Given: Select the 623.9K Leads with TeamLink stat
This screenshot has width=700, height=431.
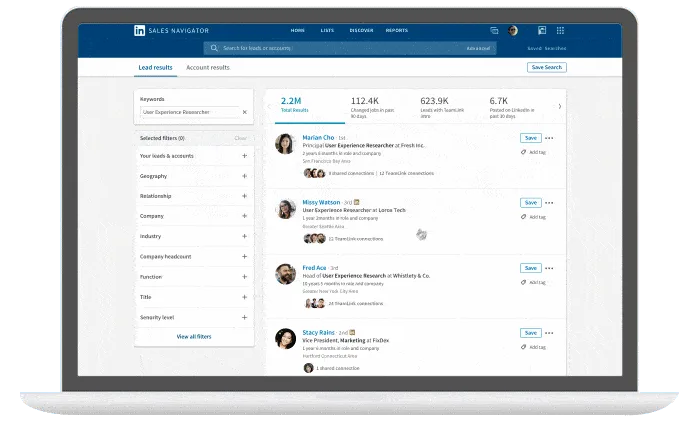Looking at the screenshot, I should (442, 107).
